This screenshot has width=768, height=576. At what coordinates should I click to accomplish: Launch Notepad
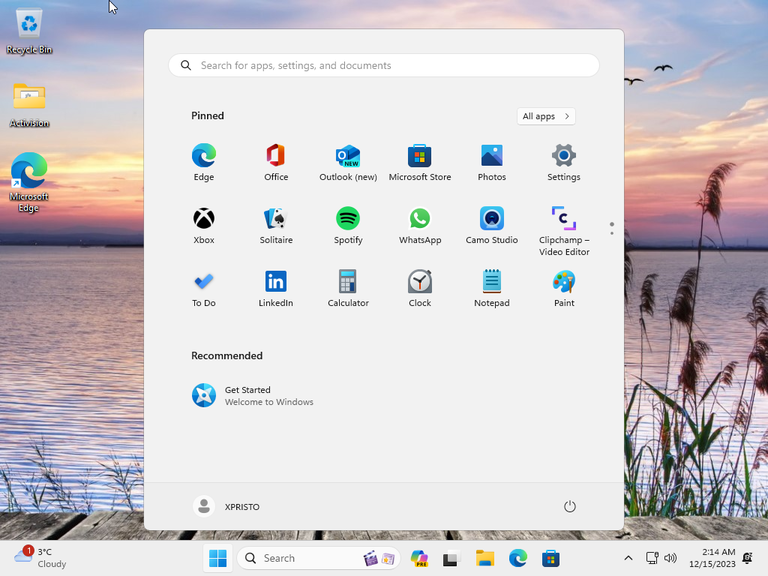coord(492,289)
